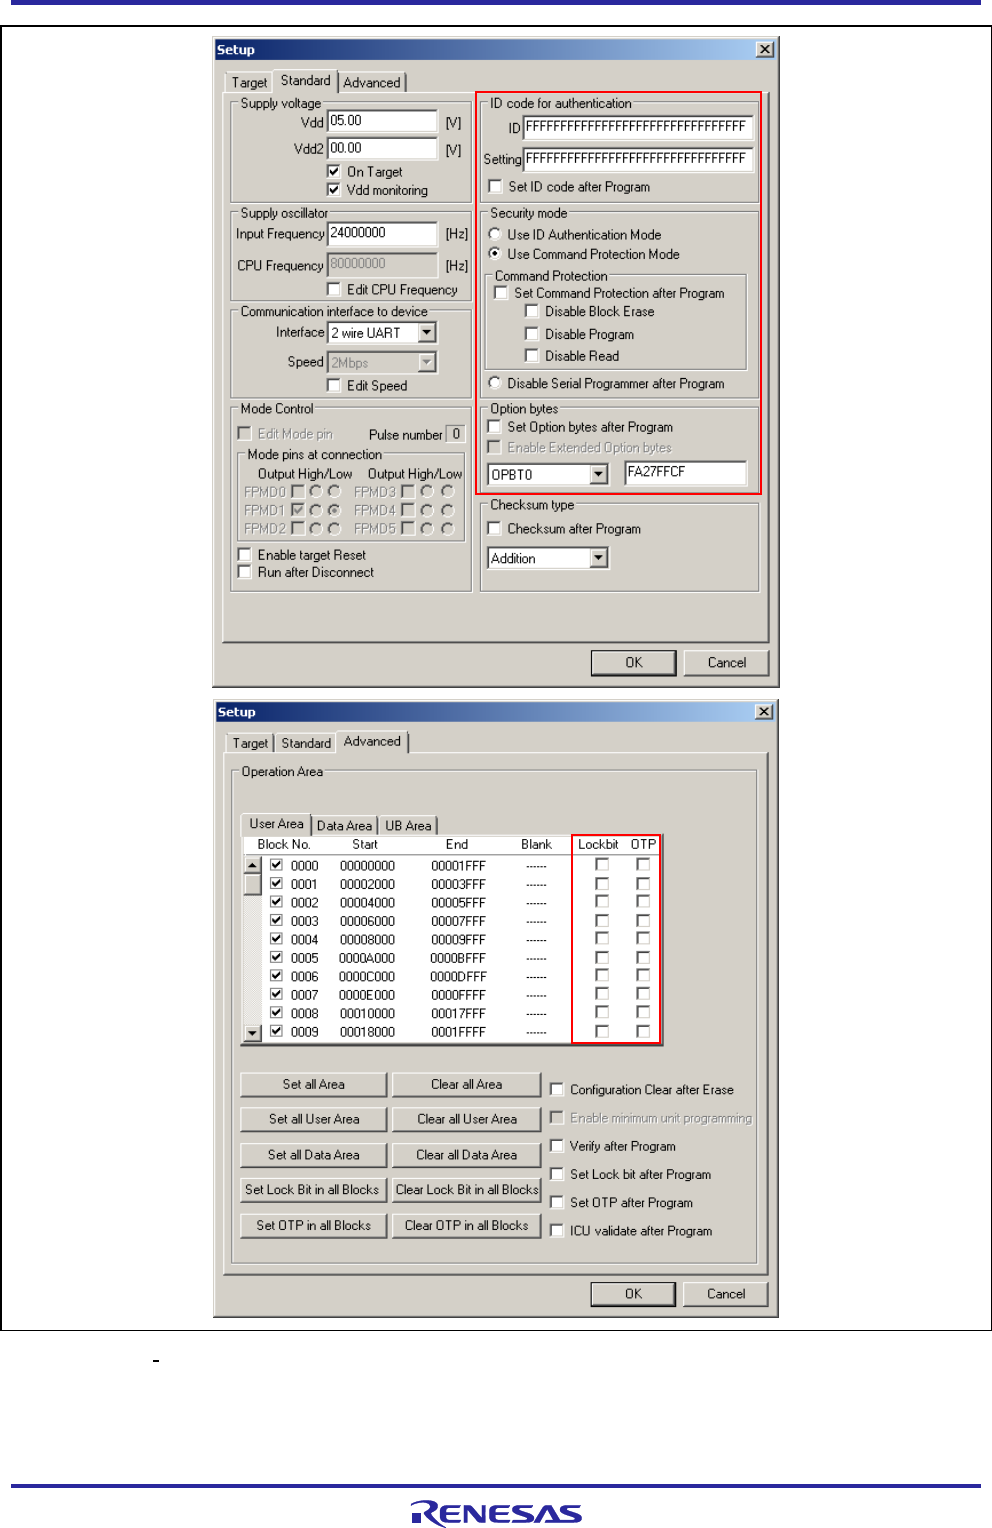Switch to Standard tab in lower Setup dialog
Image resolution: width=992 pixels, height=1528 pixels.
(306, 743)
